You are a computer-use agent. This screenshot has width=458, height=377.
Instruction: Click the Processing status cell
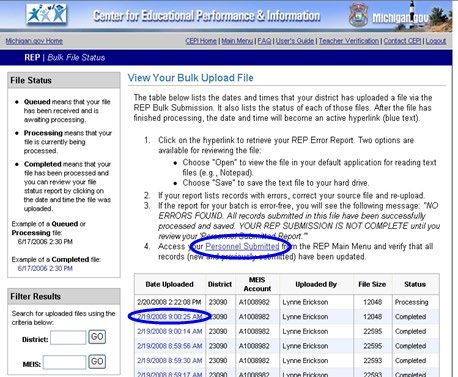point(412,302)
